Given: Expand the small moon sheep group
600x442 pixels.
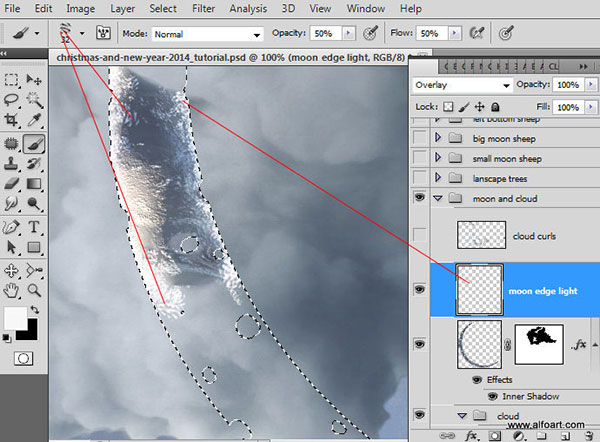Looking at the screenshot, I should 438,158.
